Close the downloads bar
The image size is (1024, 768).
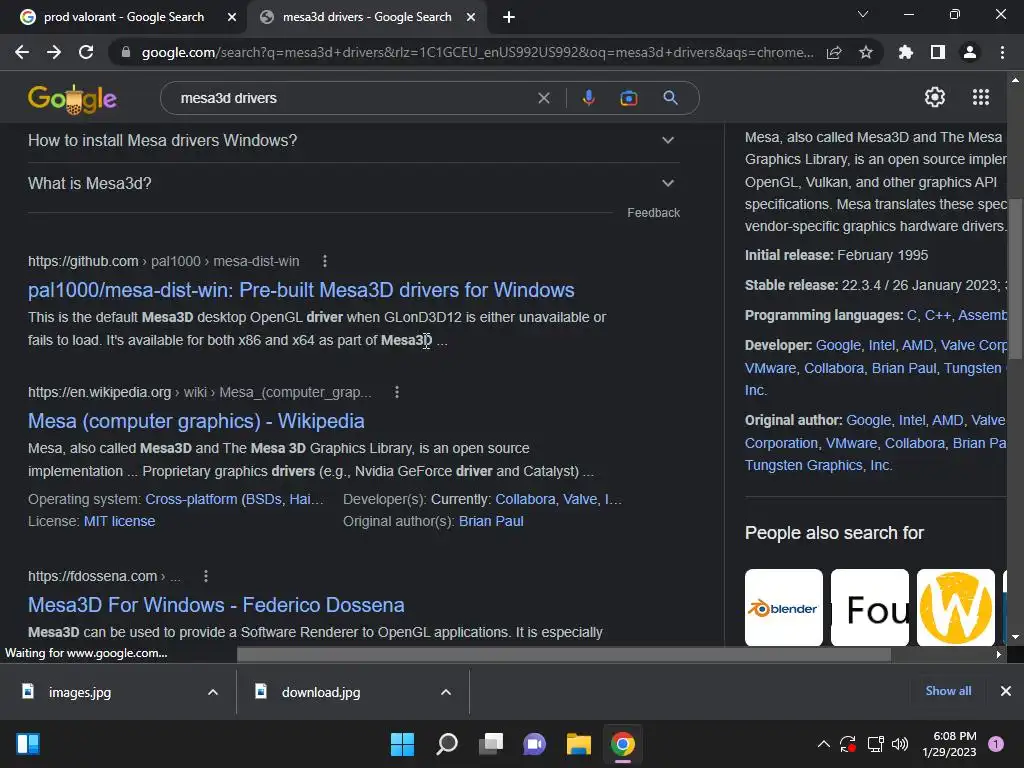click(1006, 691)
